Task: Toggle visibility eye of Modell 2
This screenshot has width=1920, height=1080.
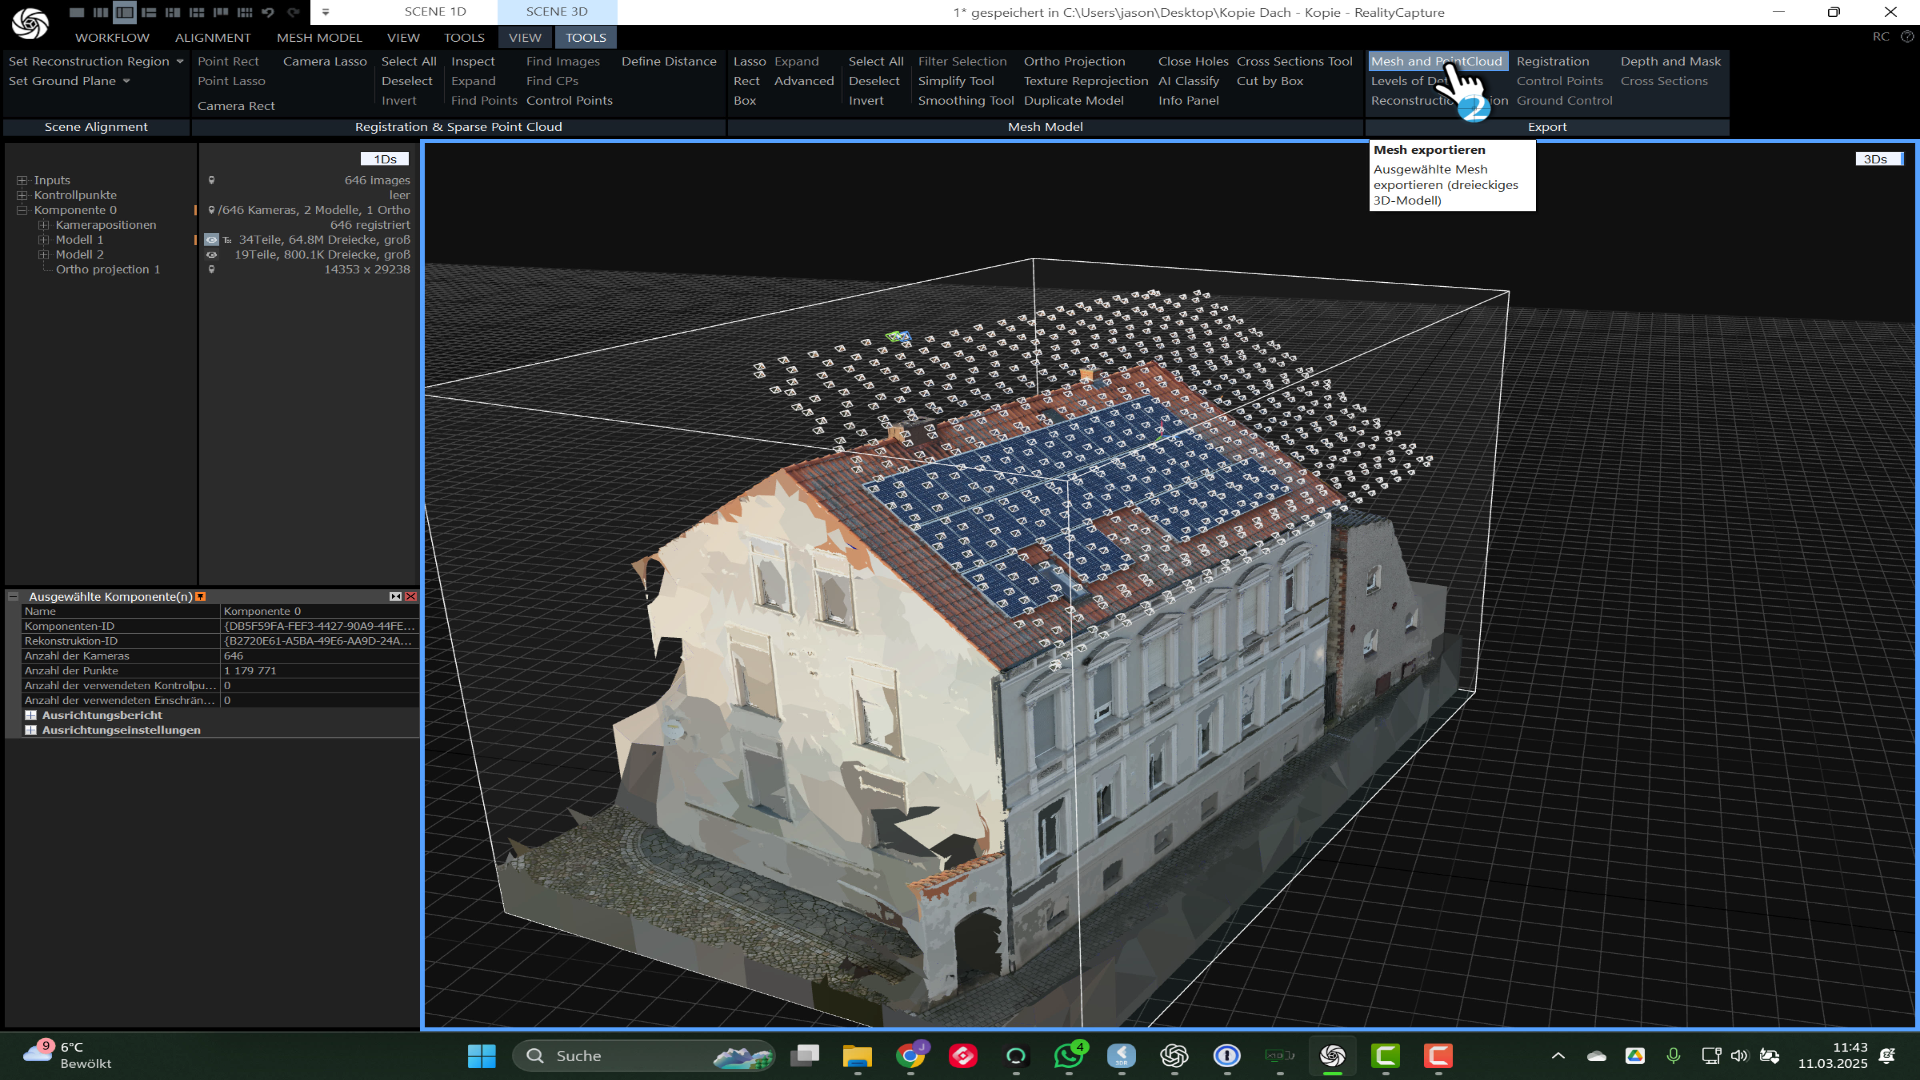Action: (x=211, y=255)
